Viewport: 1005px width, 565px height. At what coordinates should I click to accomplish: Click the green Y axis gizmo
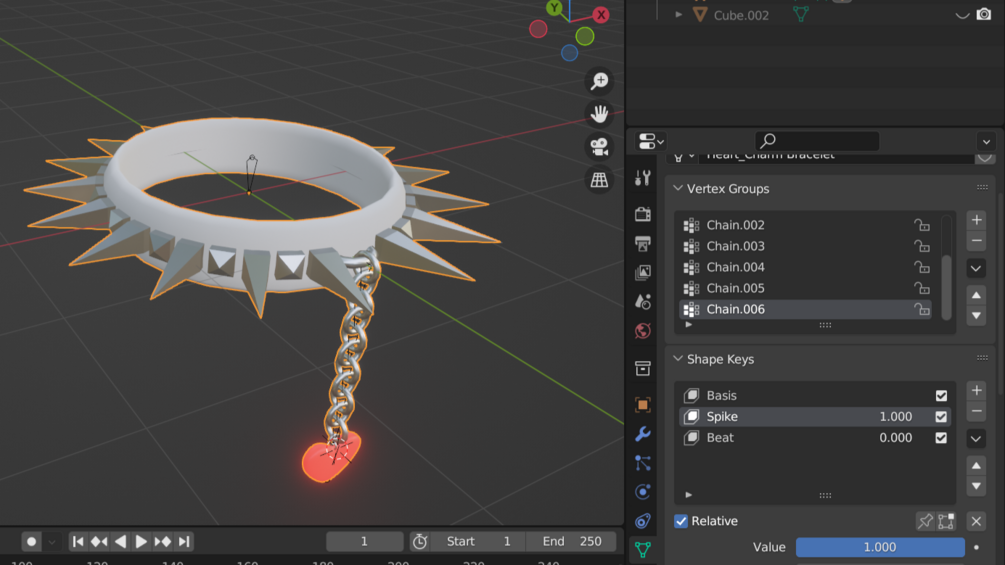pos(554,8)
